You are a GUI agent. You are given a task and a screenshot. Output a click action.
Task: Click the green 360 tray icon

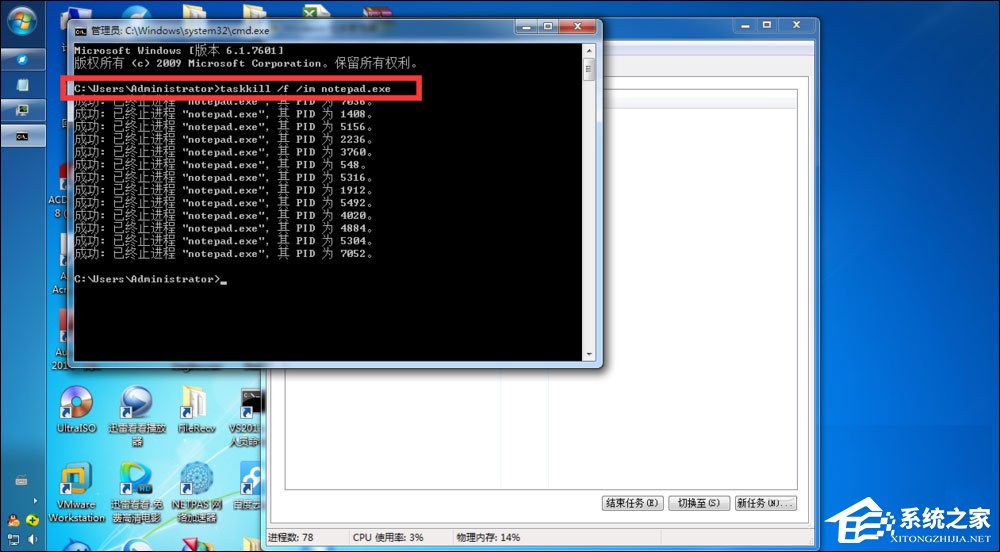click(32, 520)
